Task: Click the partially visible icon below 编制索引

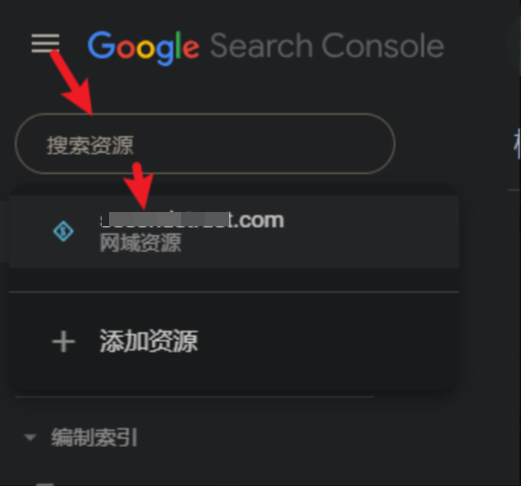Action: click(x=45, y=484)
